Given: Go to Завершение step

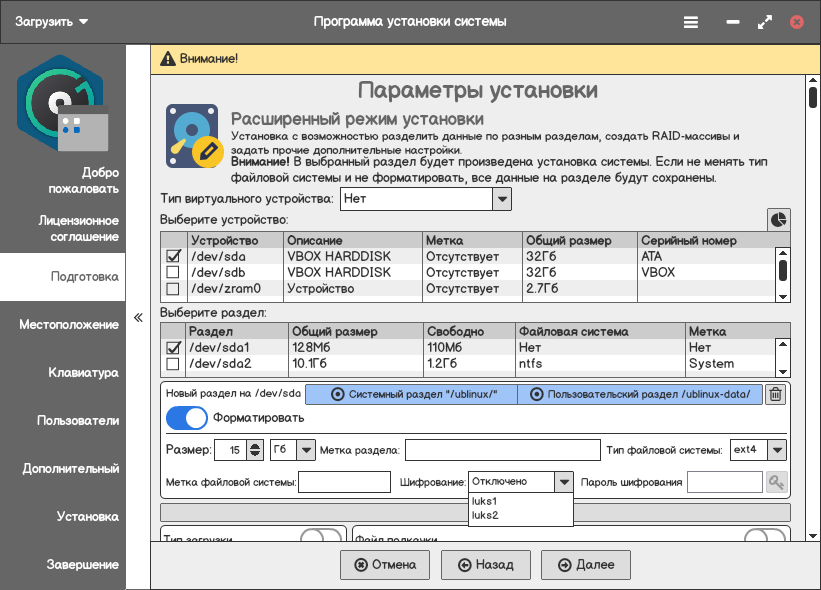Looking at the screenshot, I should 82,564.
